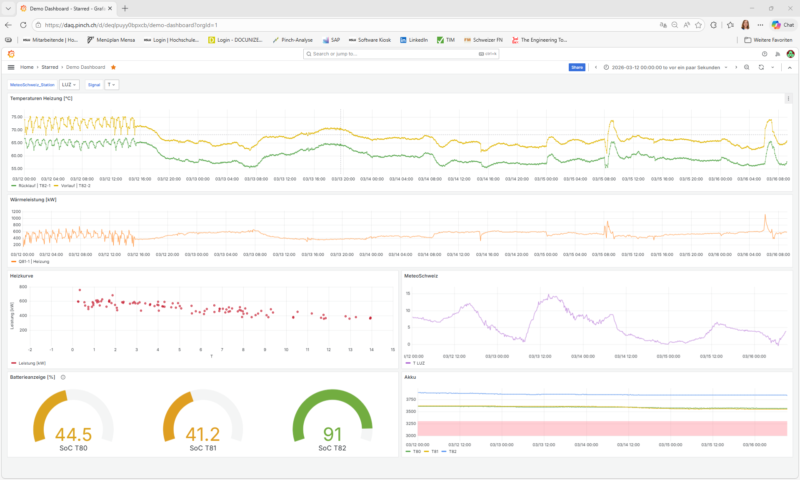Expand the time range picker
800x480 pixels.
coord(665,67)
